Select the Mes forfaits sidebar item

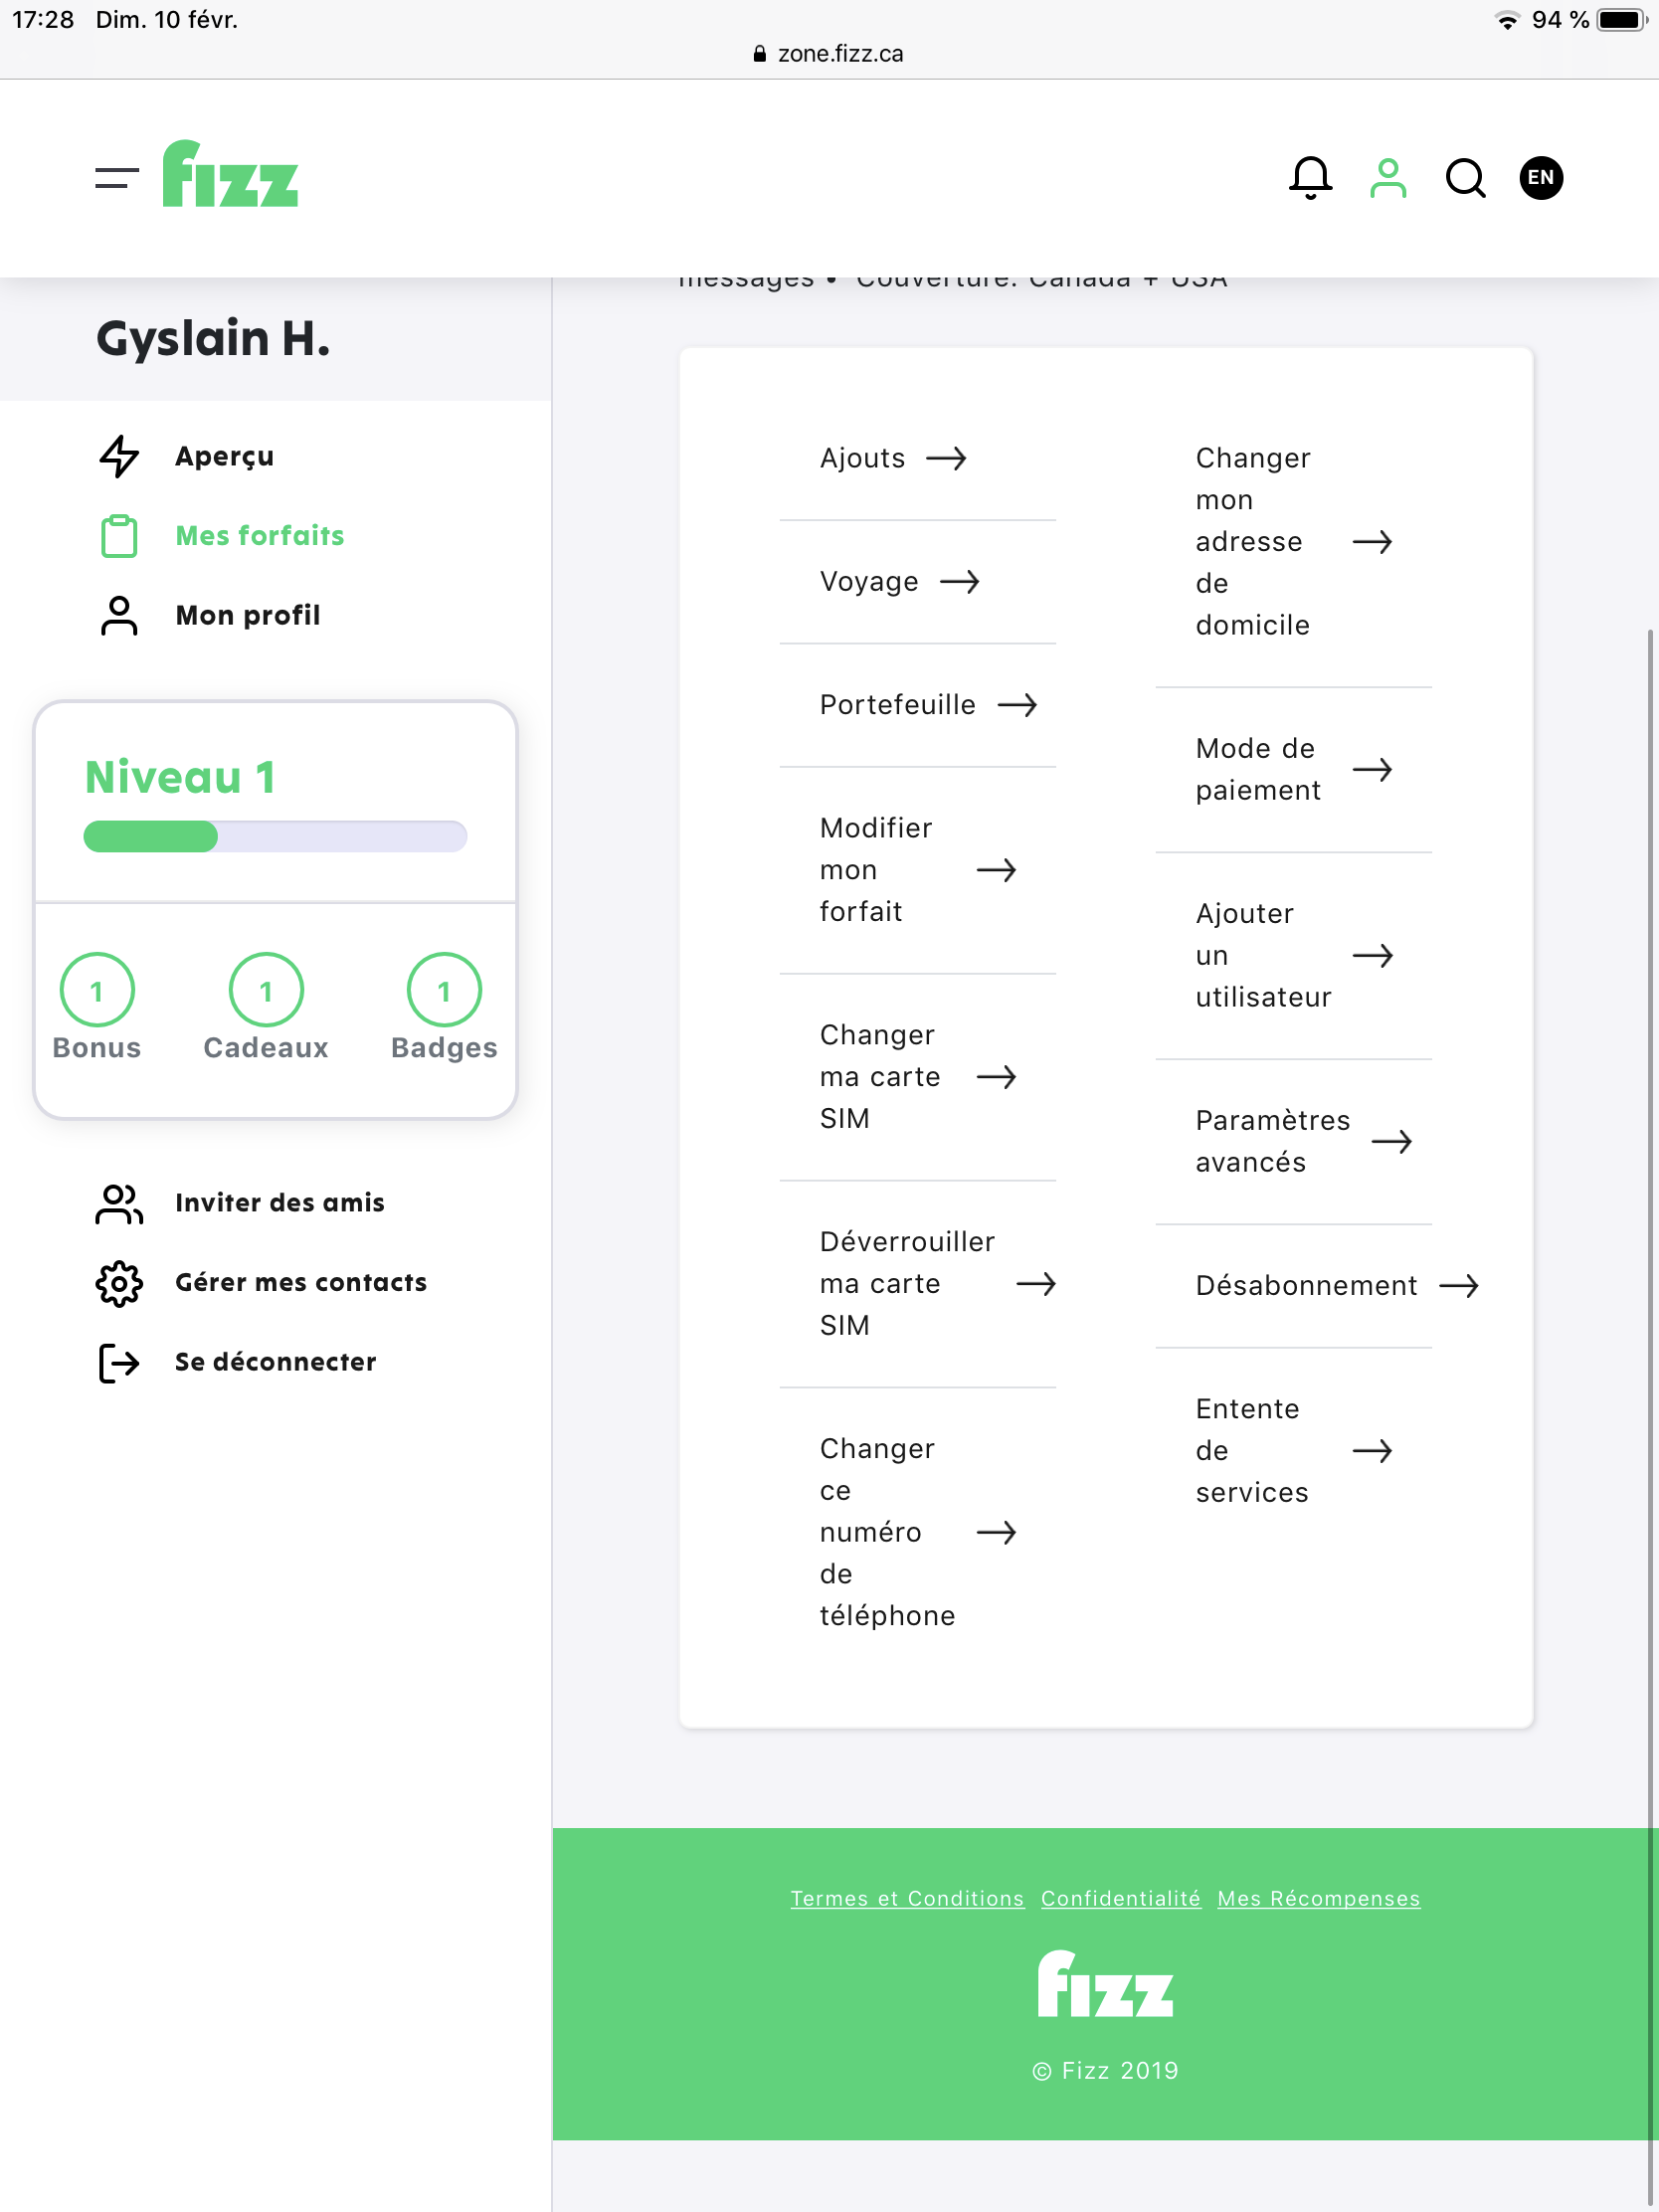pyautogui.click(x=259, y=535)
